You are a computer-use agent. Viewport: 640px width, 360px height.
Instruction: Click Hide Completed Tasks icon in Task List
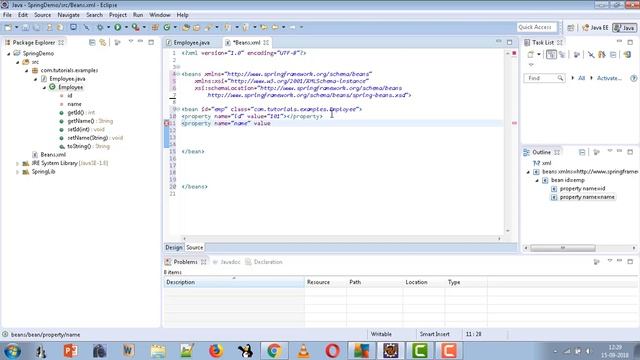point(591,55)
